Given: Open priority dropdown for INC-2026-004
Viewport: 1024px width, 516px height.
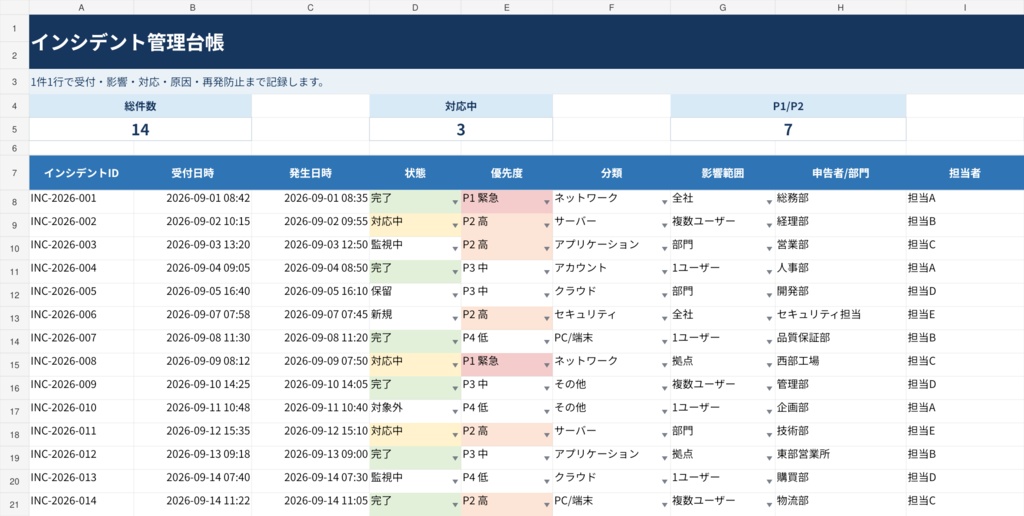Looking at the screenshot, I should 547,272.
